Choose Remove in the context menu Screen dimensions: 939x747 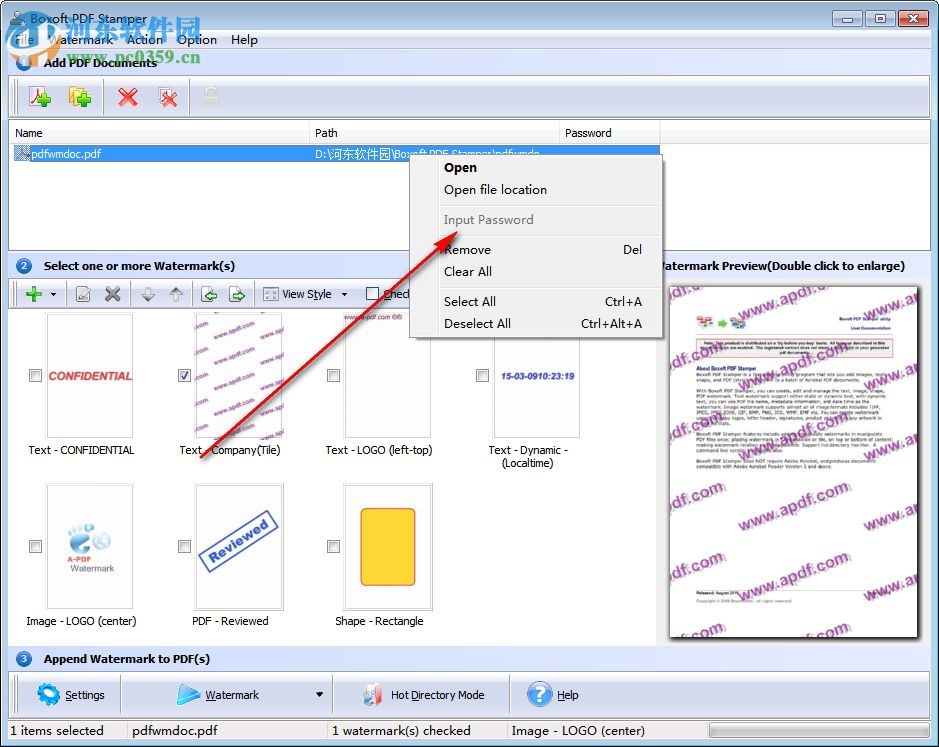[x=536, y=250]
